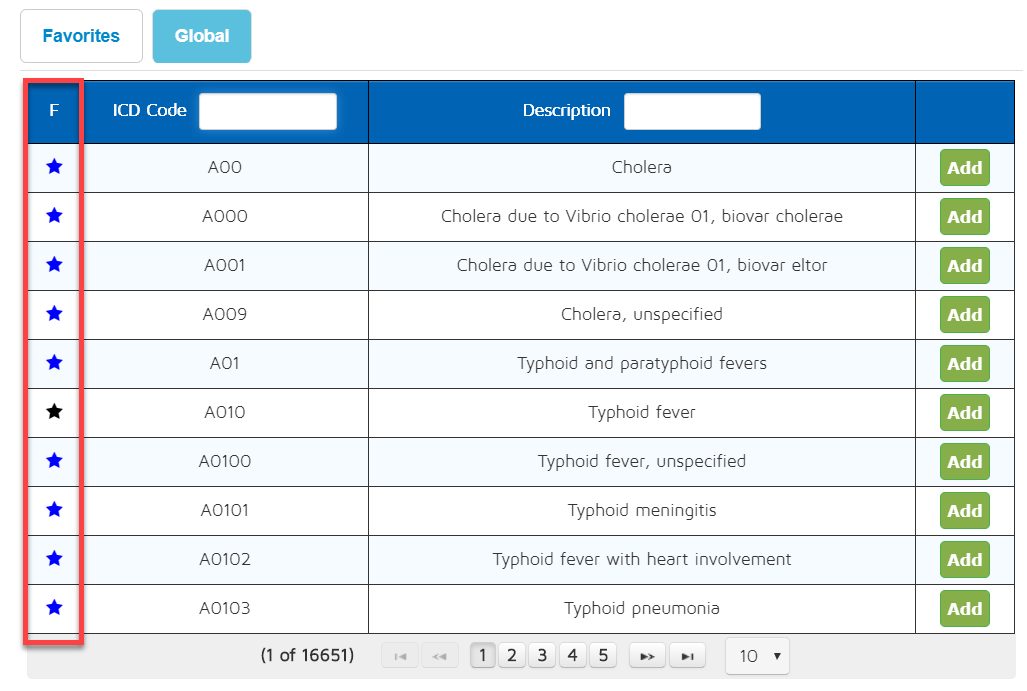
Task: Jump to the last page of results
Action: (x=687, y=656)
